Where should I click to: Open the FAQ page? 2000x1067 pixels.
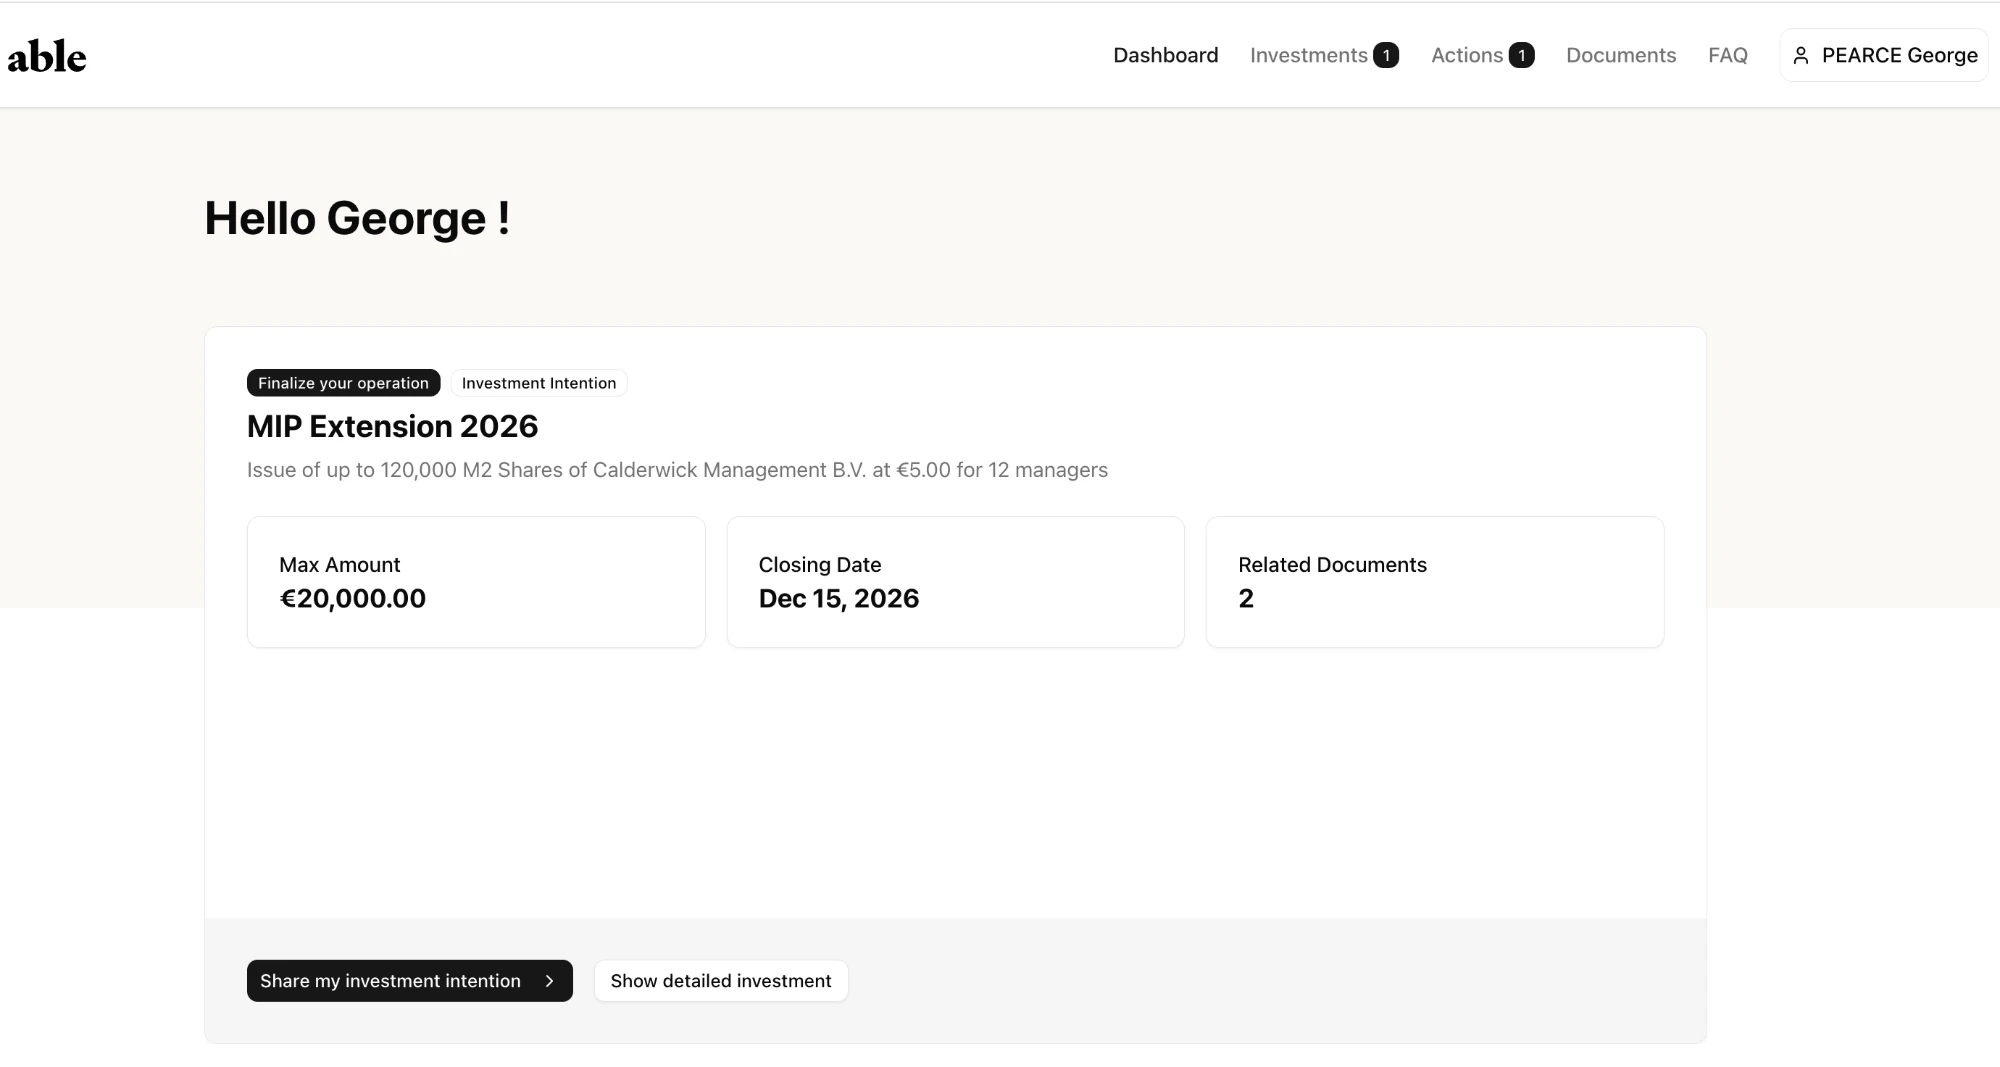point(1728,55)
